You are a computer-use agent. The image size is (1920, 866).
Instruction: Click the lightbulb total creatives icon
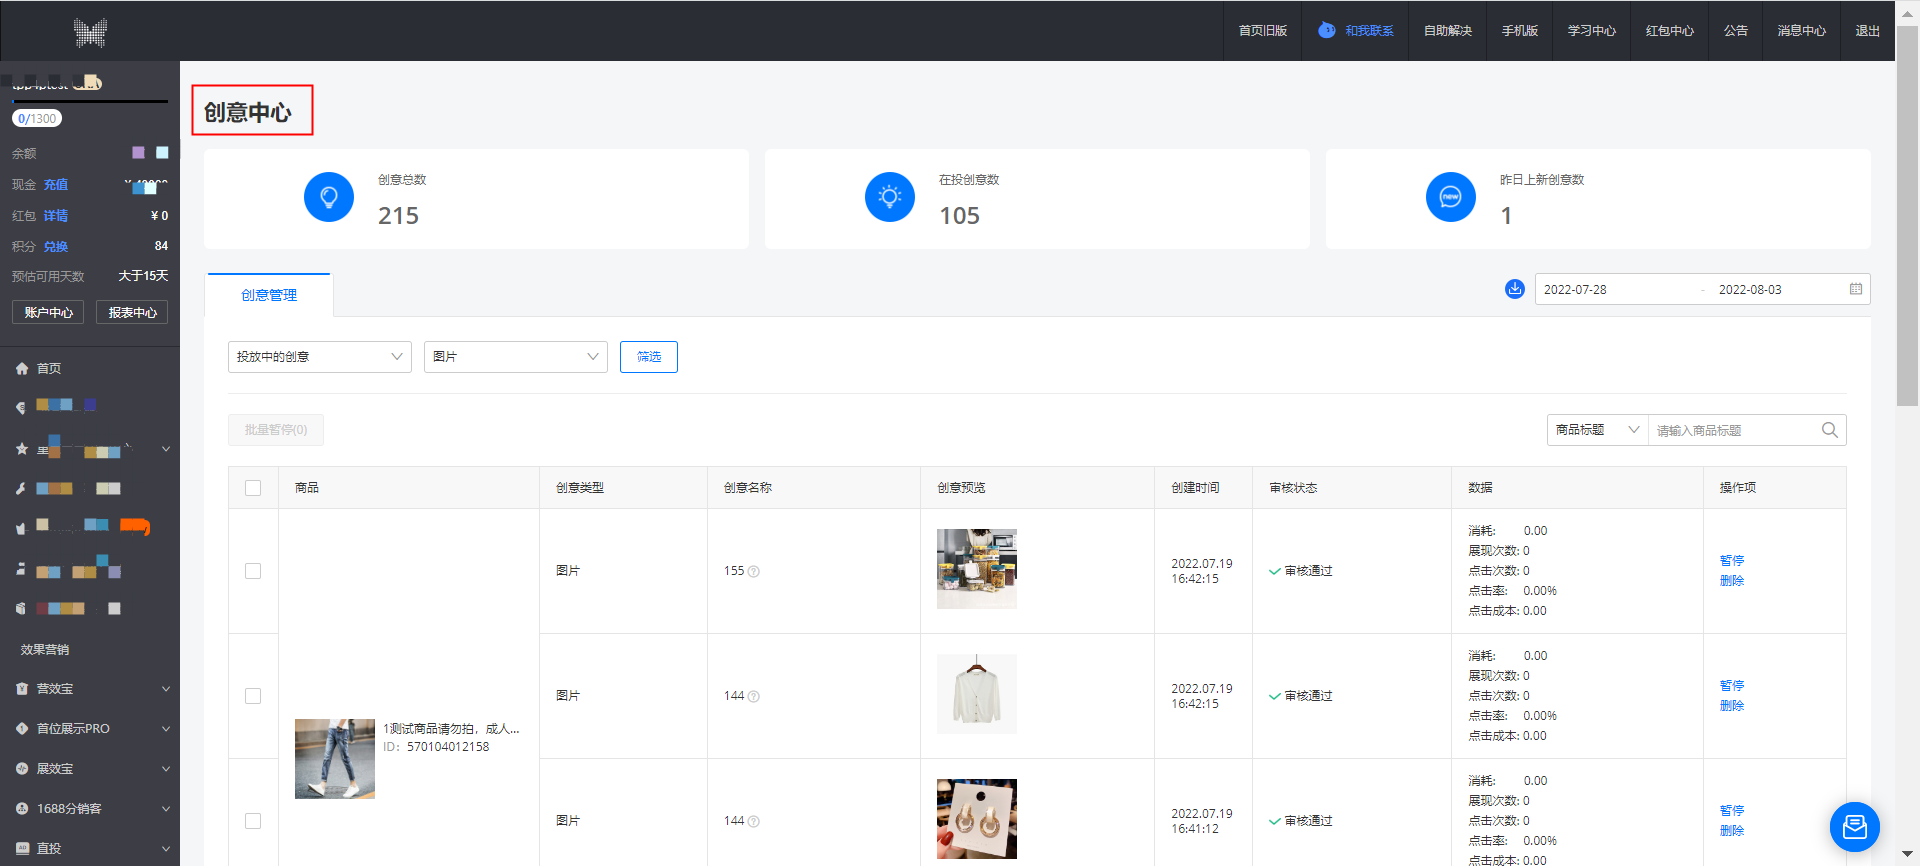[328, 197]
